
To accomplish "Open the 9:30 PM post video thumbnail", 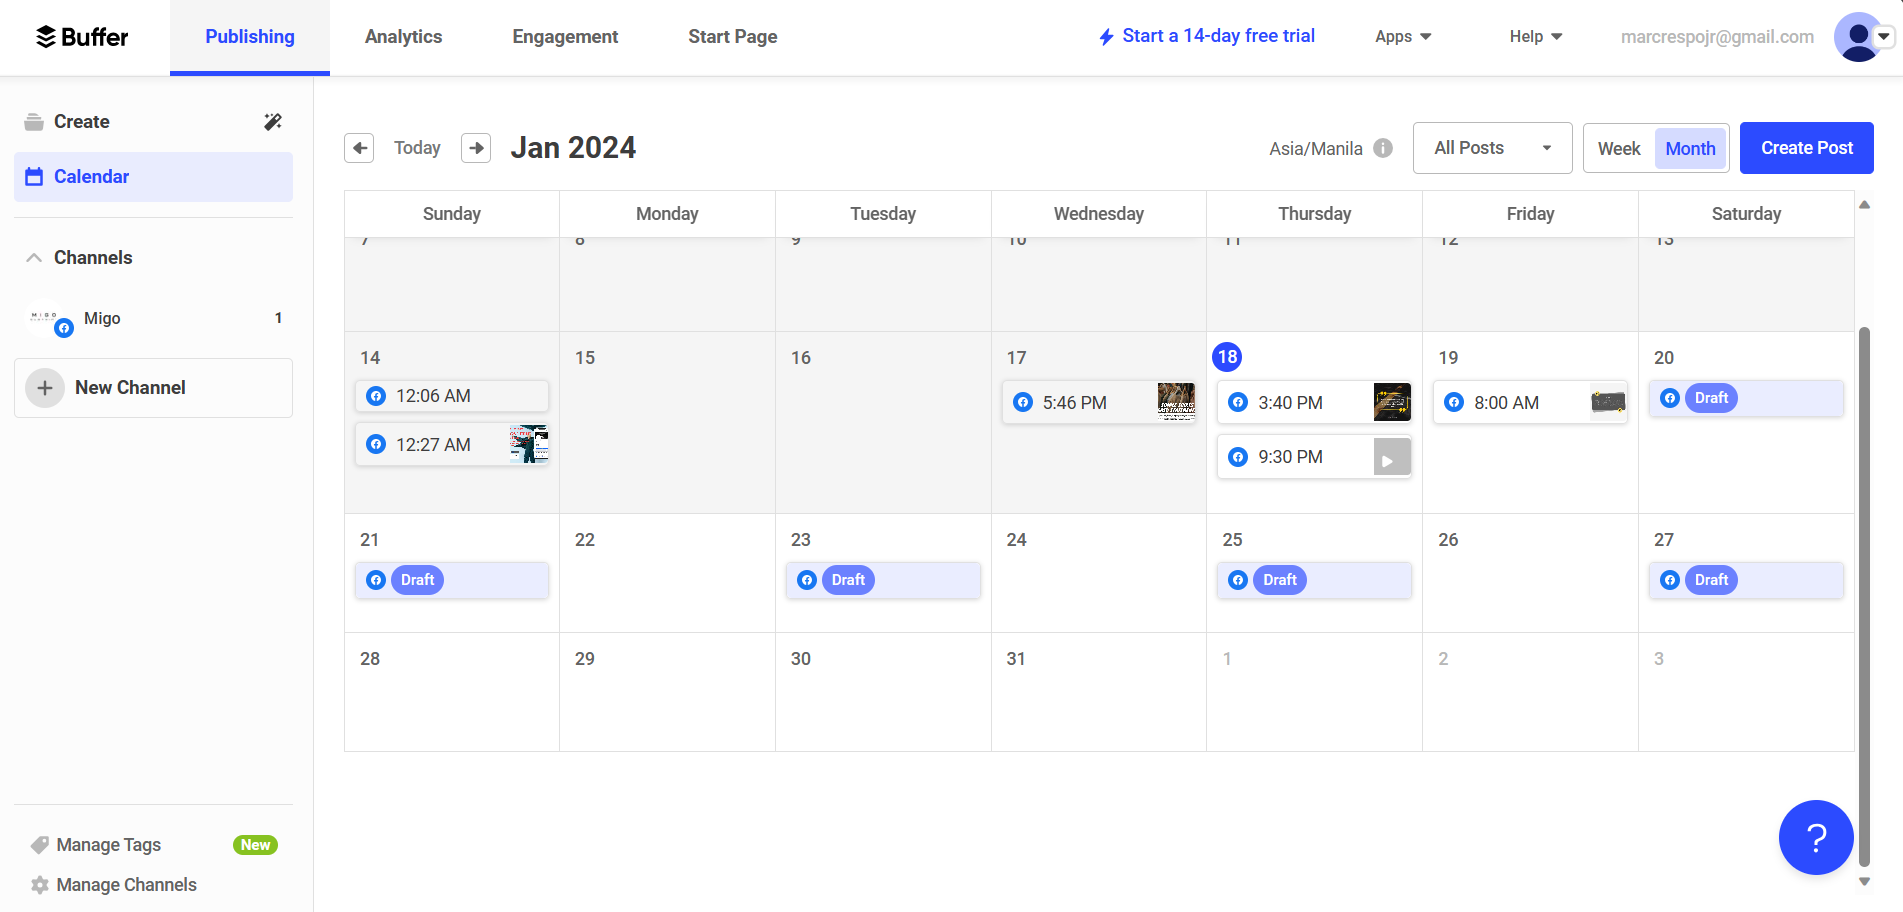I will tap(1391, 457).
